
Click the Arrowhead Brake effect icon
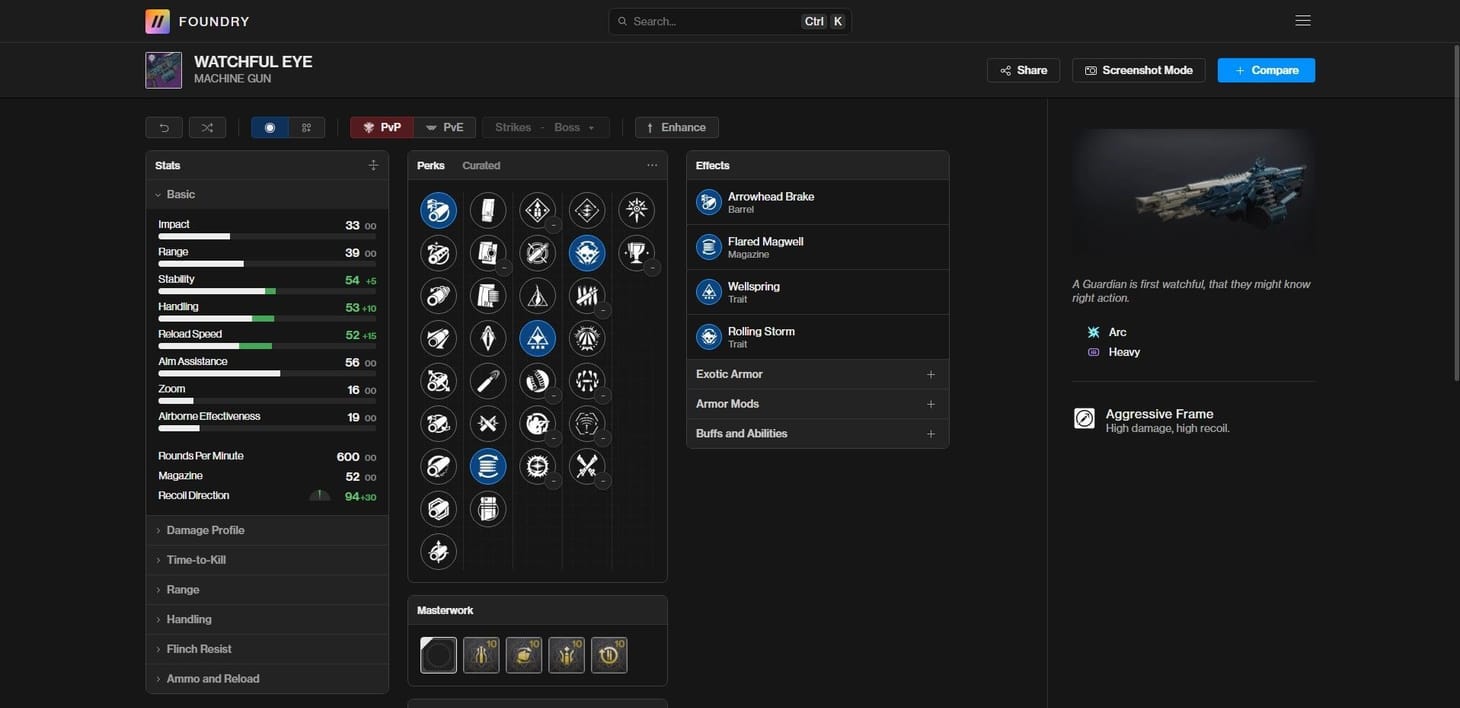(709, 202)
